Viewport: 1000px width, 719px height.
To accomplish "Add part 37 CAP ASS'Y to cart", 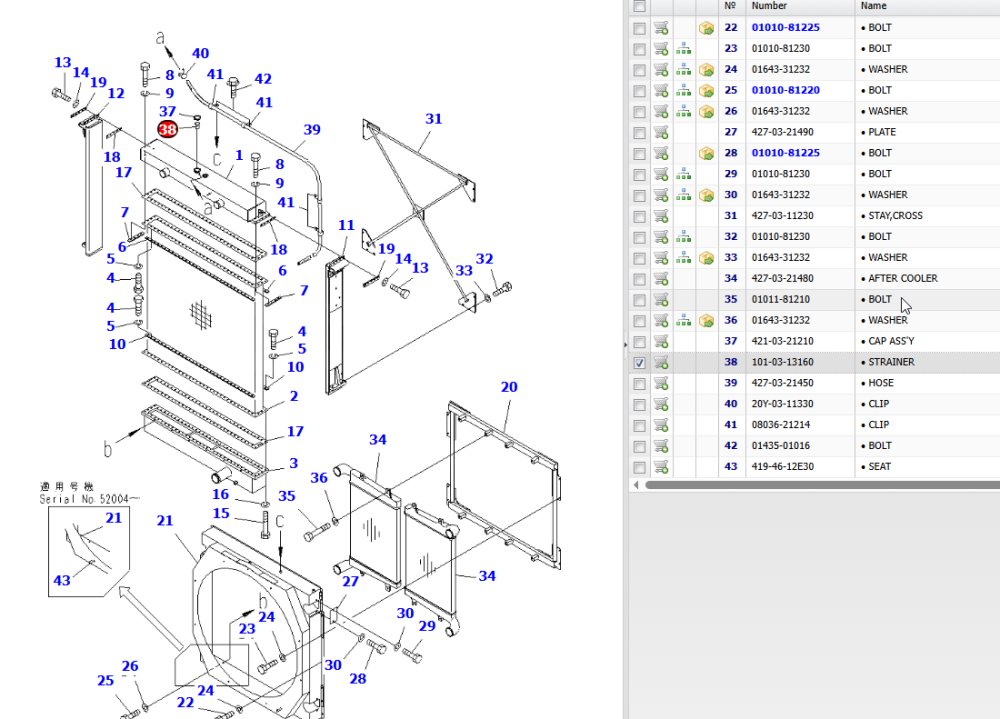I will (661, 341).
